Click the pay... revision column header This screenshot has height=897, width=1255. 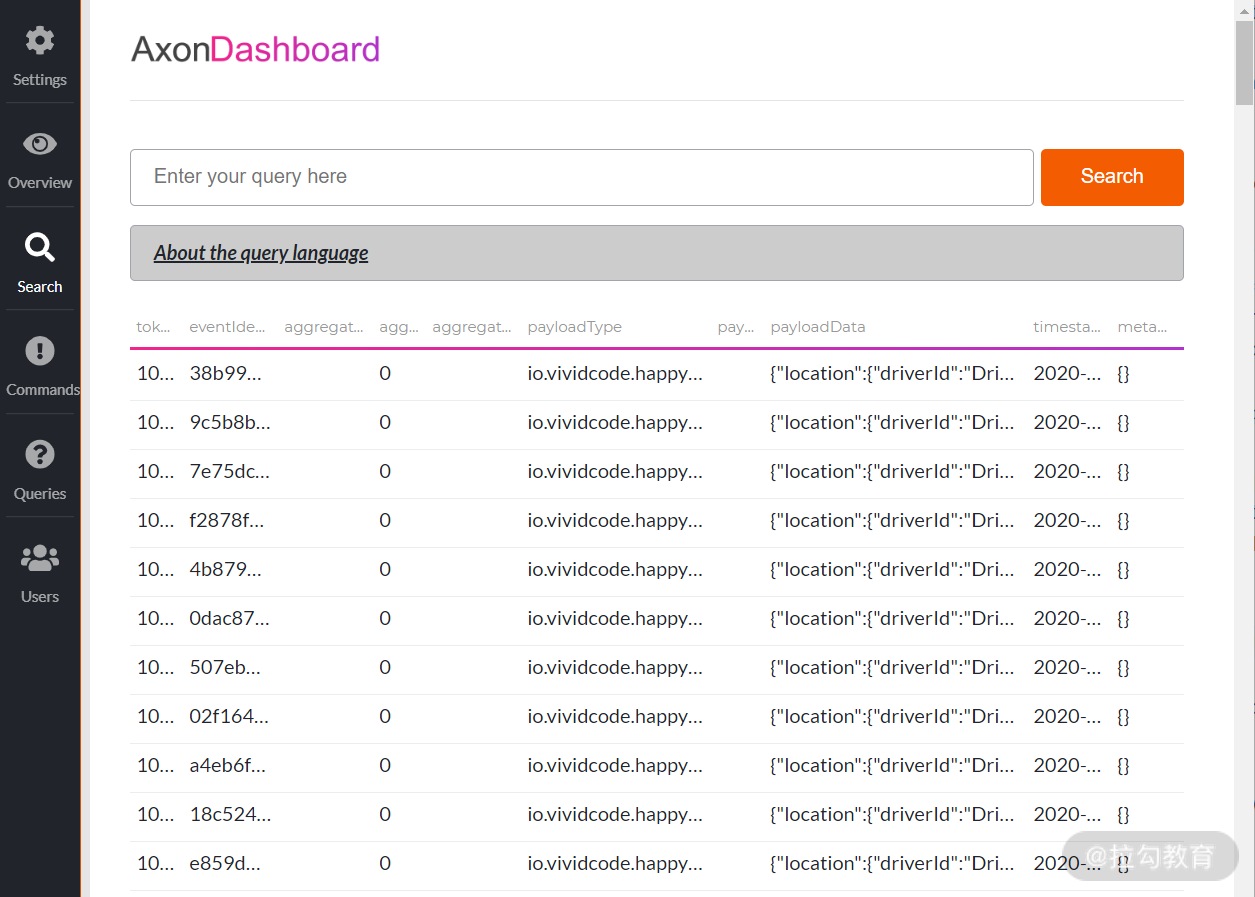pyautogui.click(x=736, y=327)
